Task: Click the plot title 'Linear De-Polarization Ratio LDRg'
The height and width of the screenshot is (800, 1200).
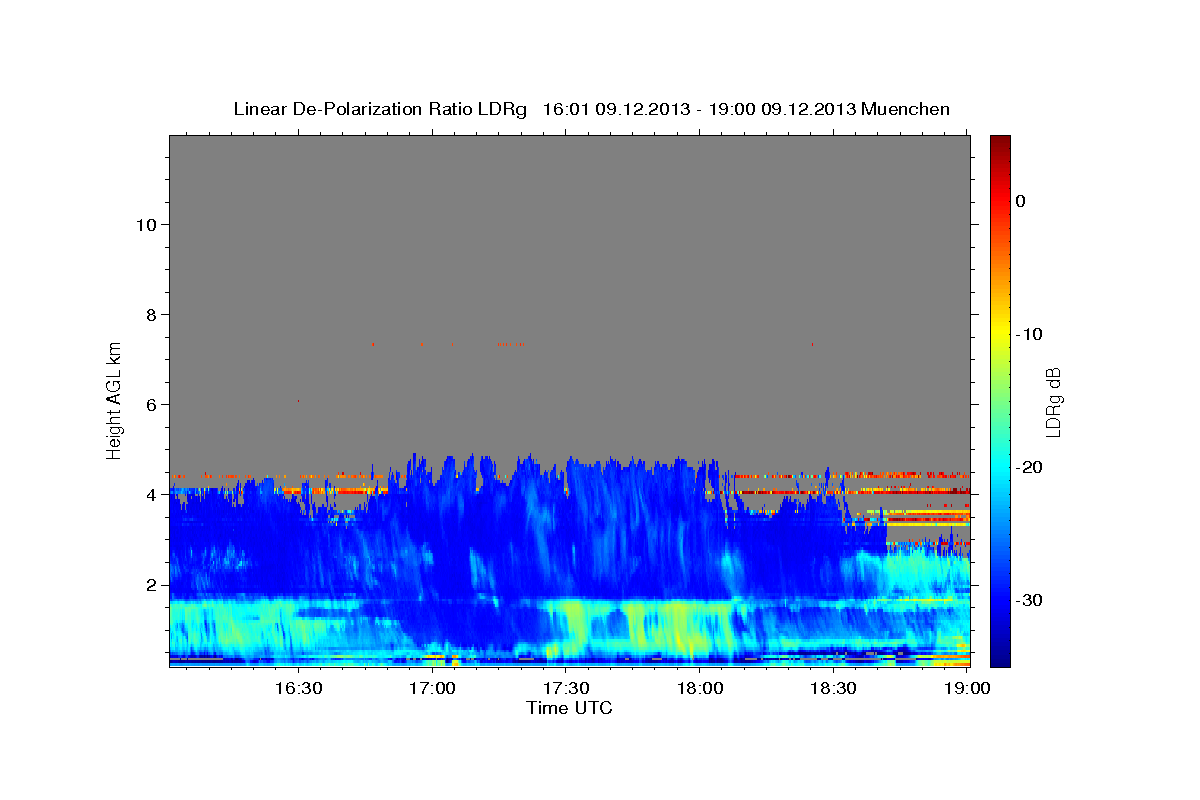Action: (379, 109)
